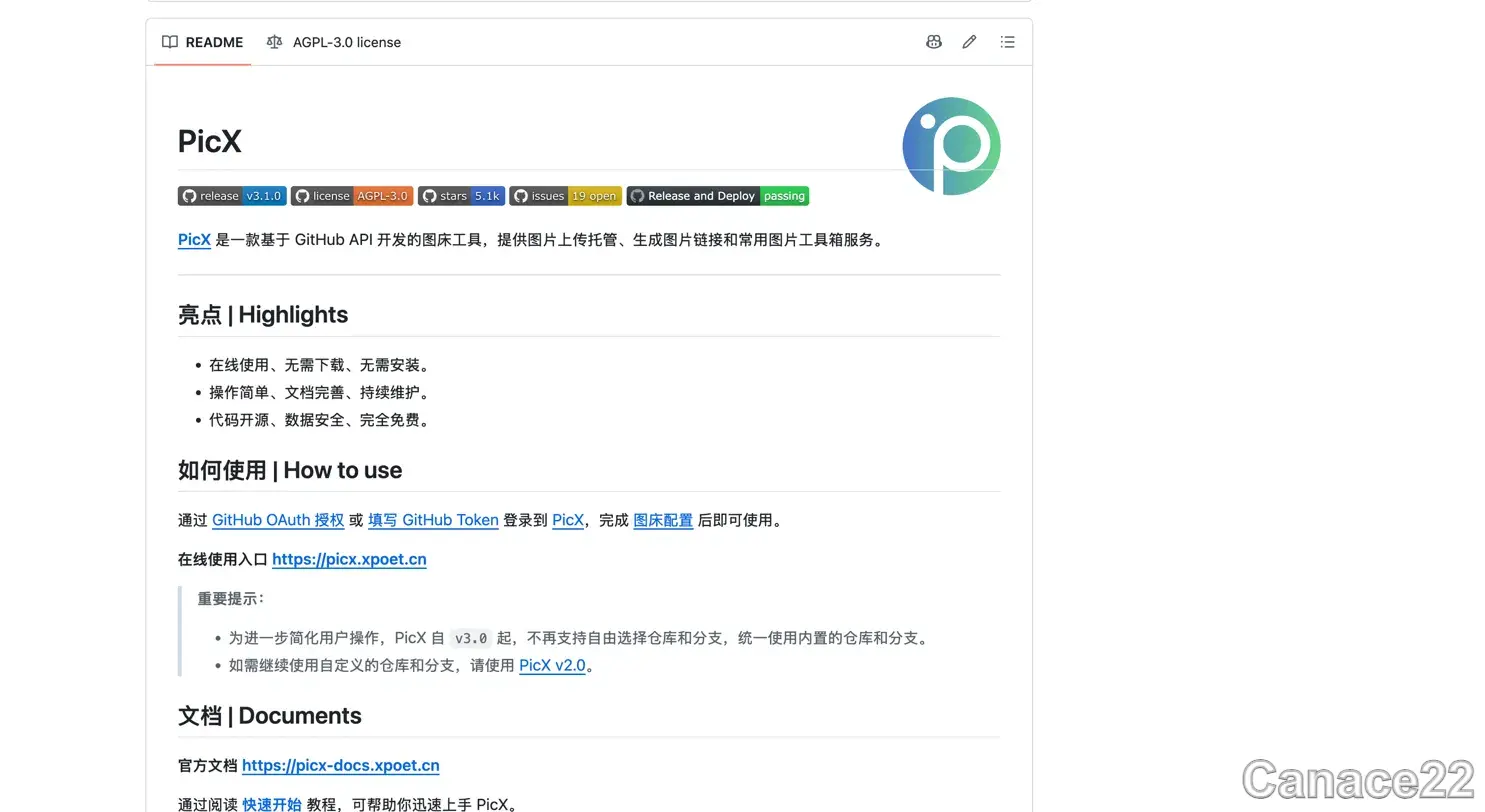Visit the https://picx.xpoet.cn link
The height and width of the screenshot is (812, 1485).
pos(349,560)
